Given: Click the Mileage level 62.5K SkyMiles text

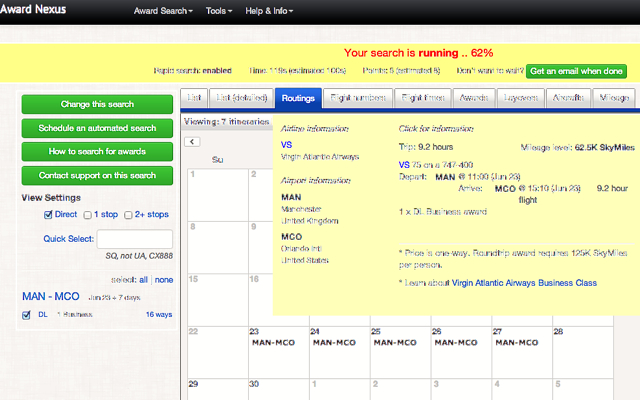Looking at the screenshot, I should pyautogui.click(x=578, y=148).
